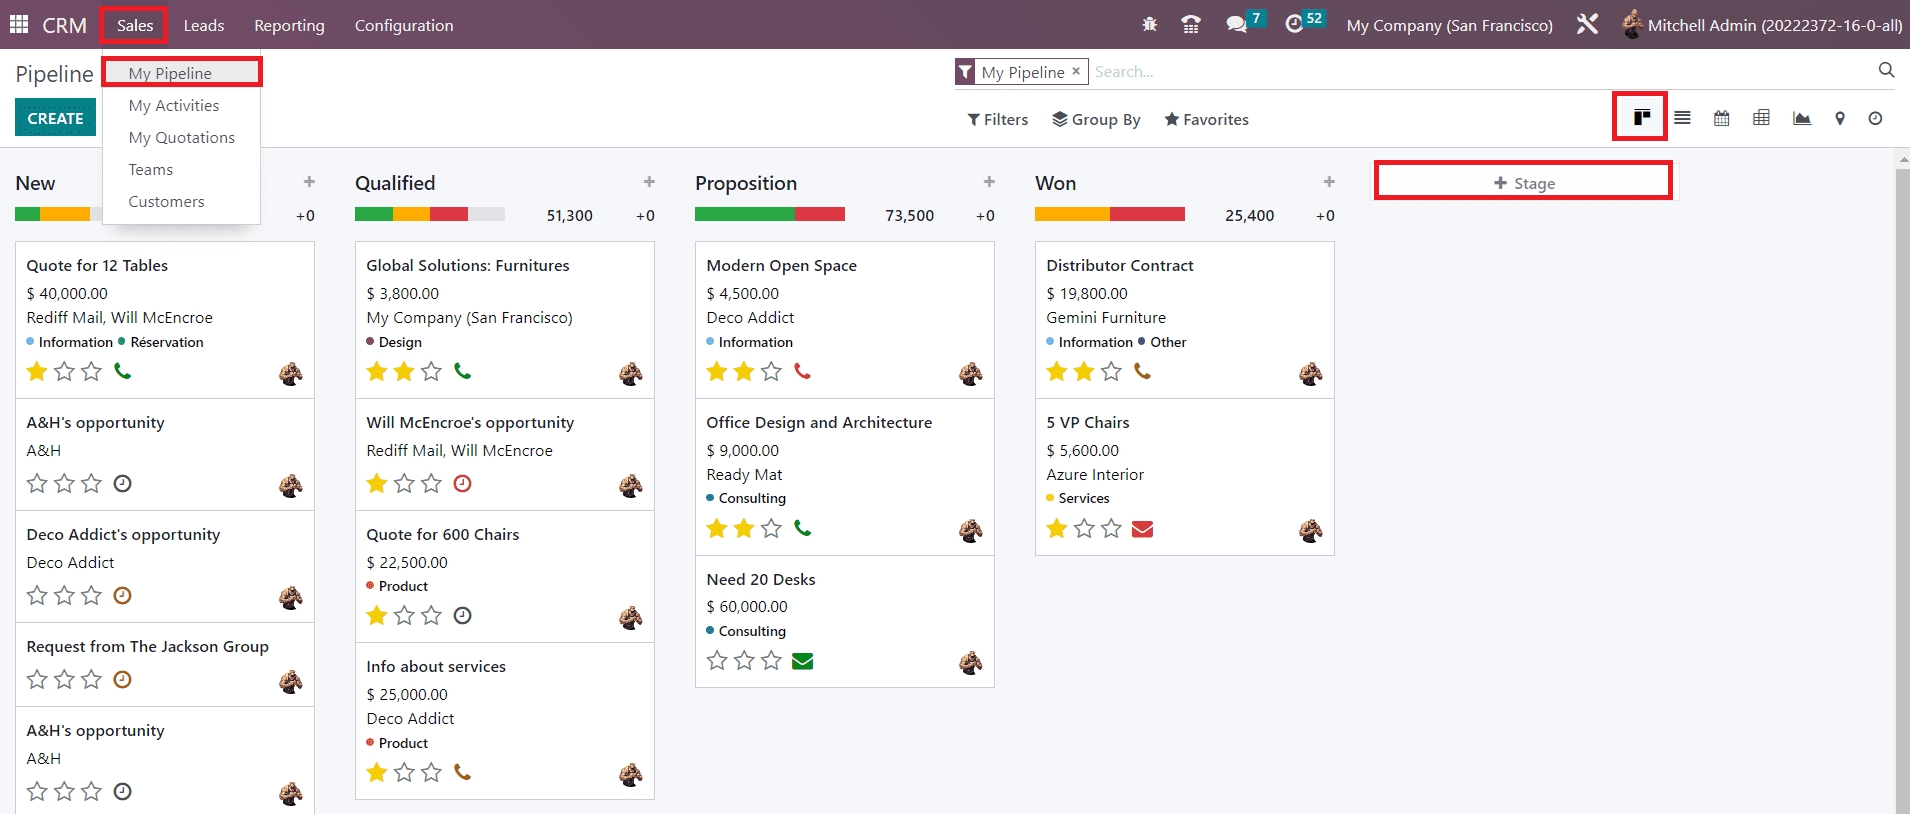Click the debug bug icon
Screen dimensions: 1910x814
(1149, 24)
